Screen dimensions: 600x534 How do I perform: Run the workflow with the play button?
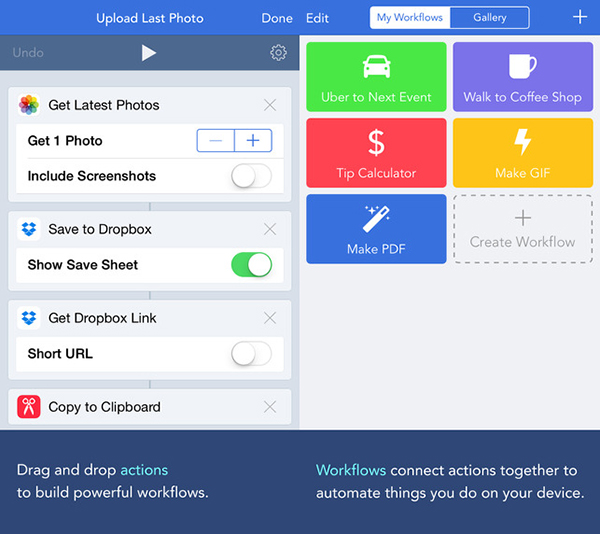click(x=149, y=53)
